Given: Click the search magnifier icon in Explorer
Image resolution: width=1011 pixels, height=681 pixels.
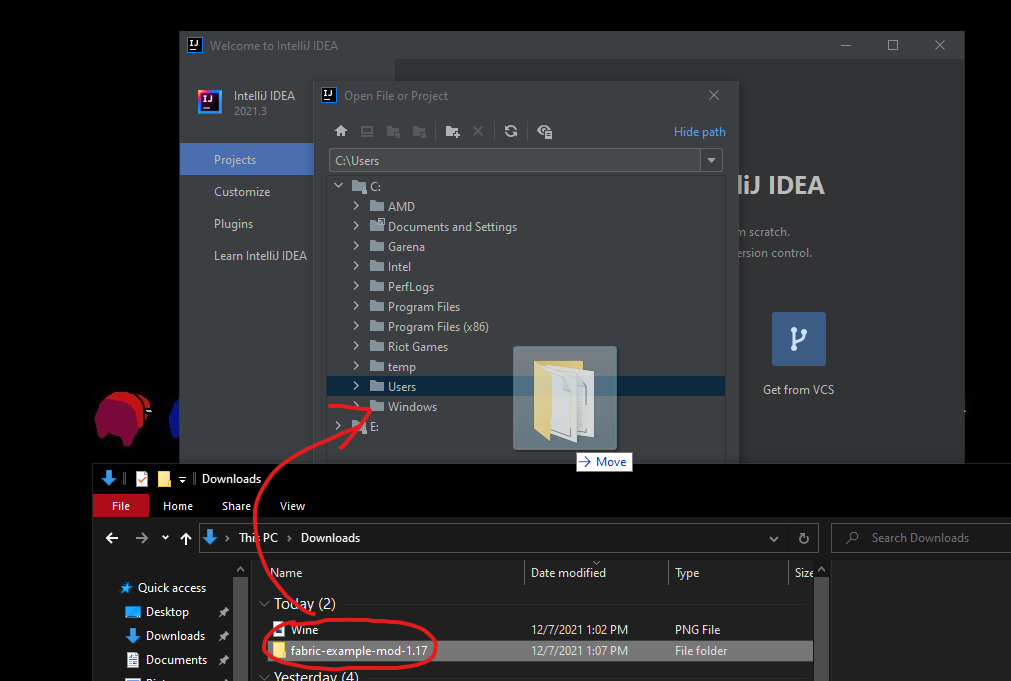Looking at the screenshot, I should 852,538.
